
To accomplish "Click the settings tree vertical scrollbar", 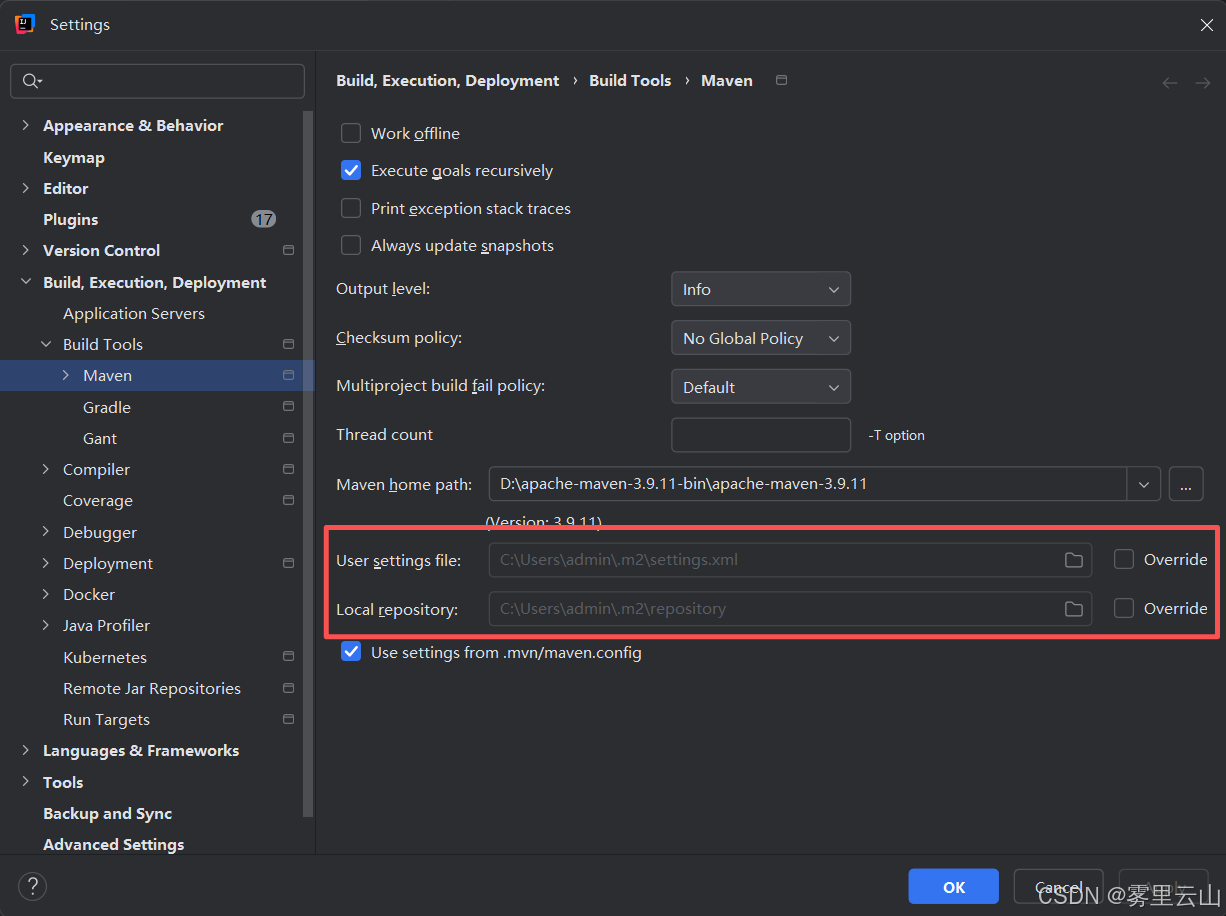I will tap(309, 463).
